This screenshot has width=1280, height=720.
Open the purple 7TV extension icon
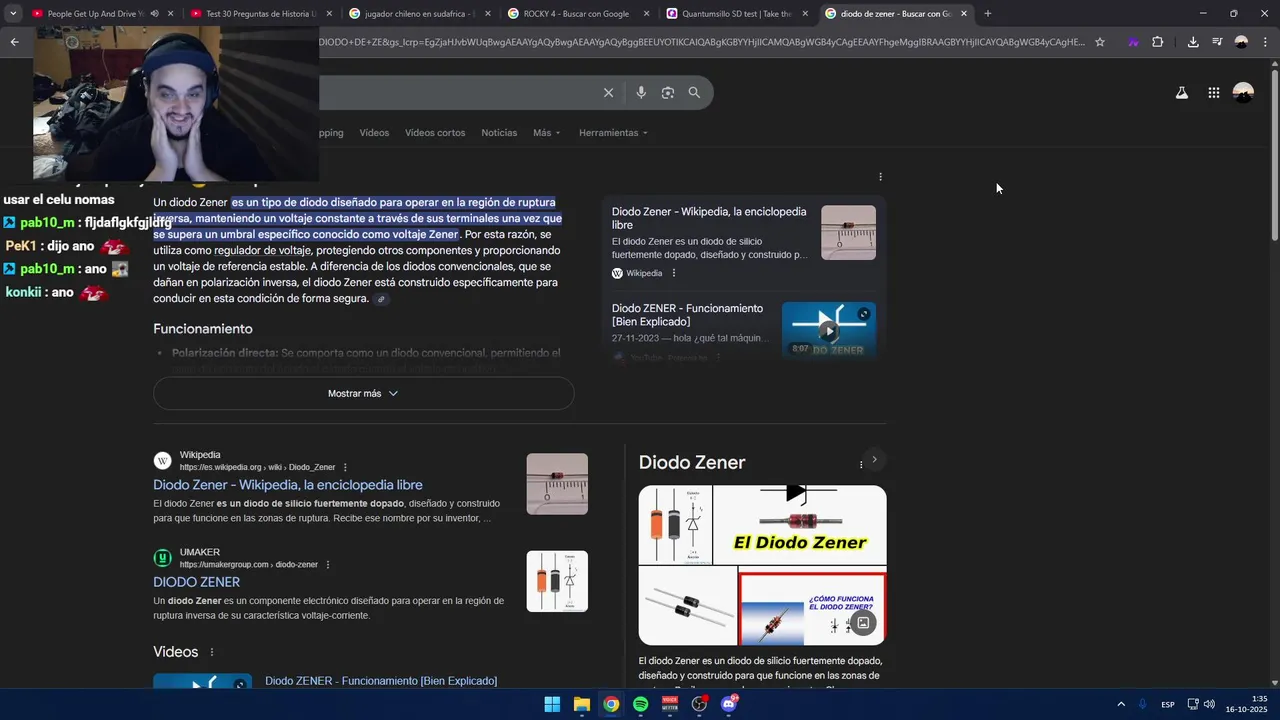(1133, 42)
